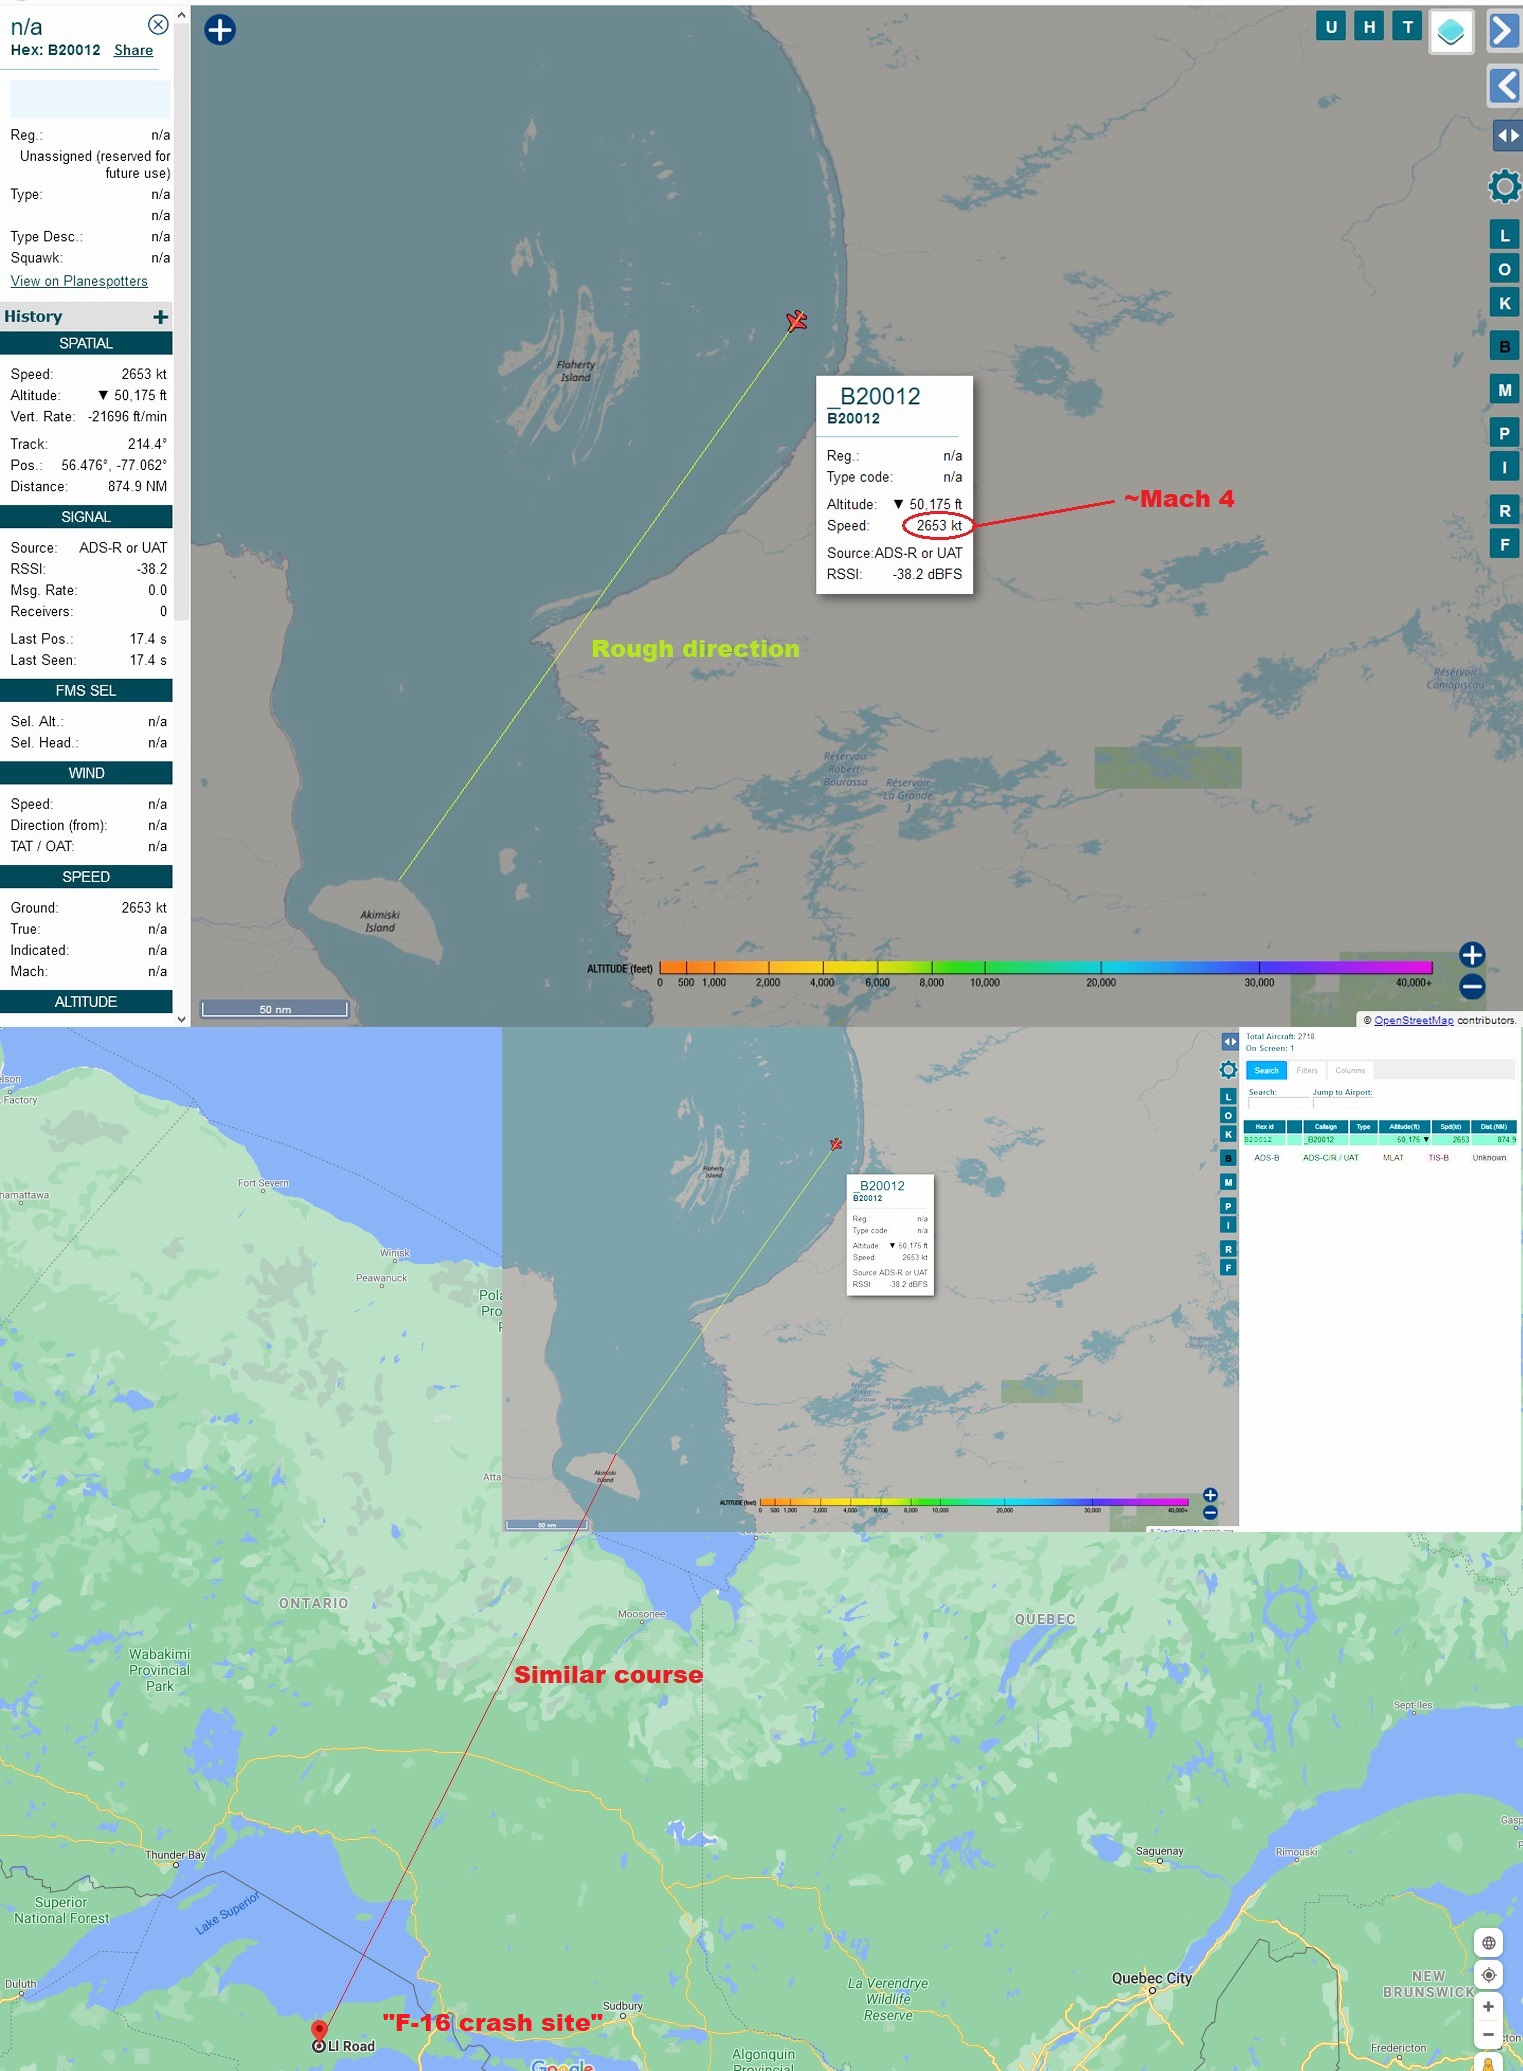Close the B20012 aircraft info panel
Image resolution: width=1523 pixels, height=2071 pixels.
pyautogui.click(x=158, y=24)
